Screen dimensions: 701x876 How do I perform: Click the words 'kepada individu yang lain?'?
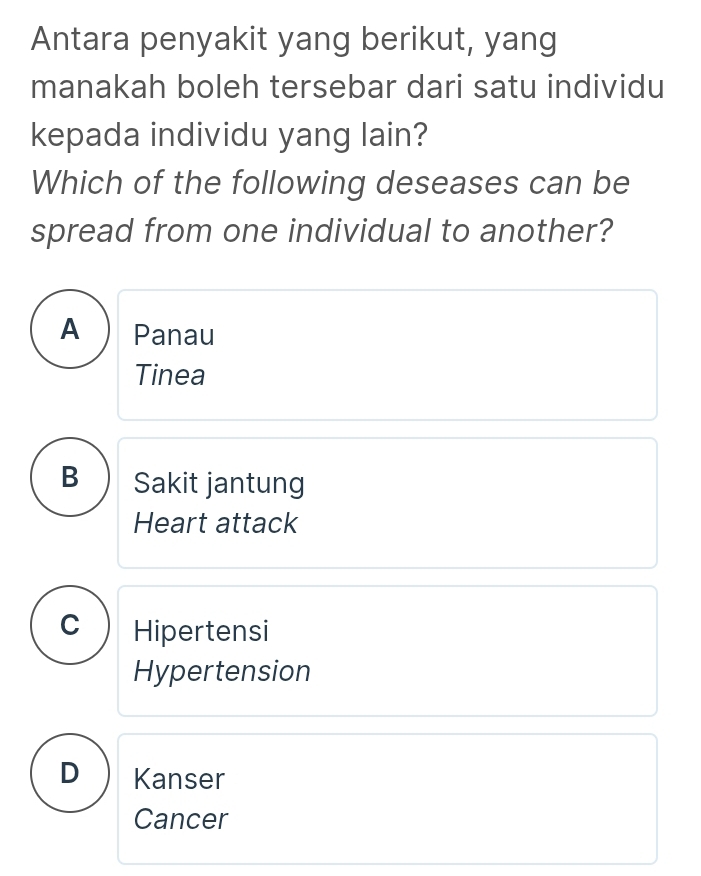click(229, 135)
